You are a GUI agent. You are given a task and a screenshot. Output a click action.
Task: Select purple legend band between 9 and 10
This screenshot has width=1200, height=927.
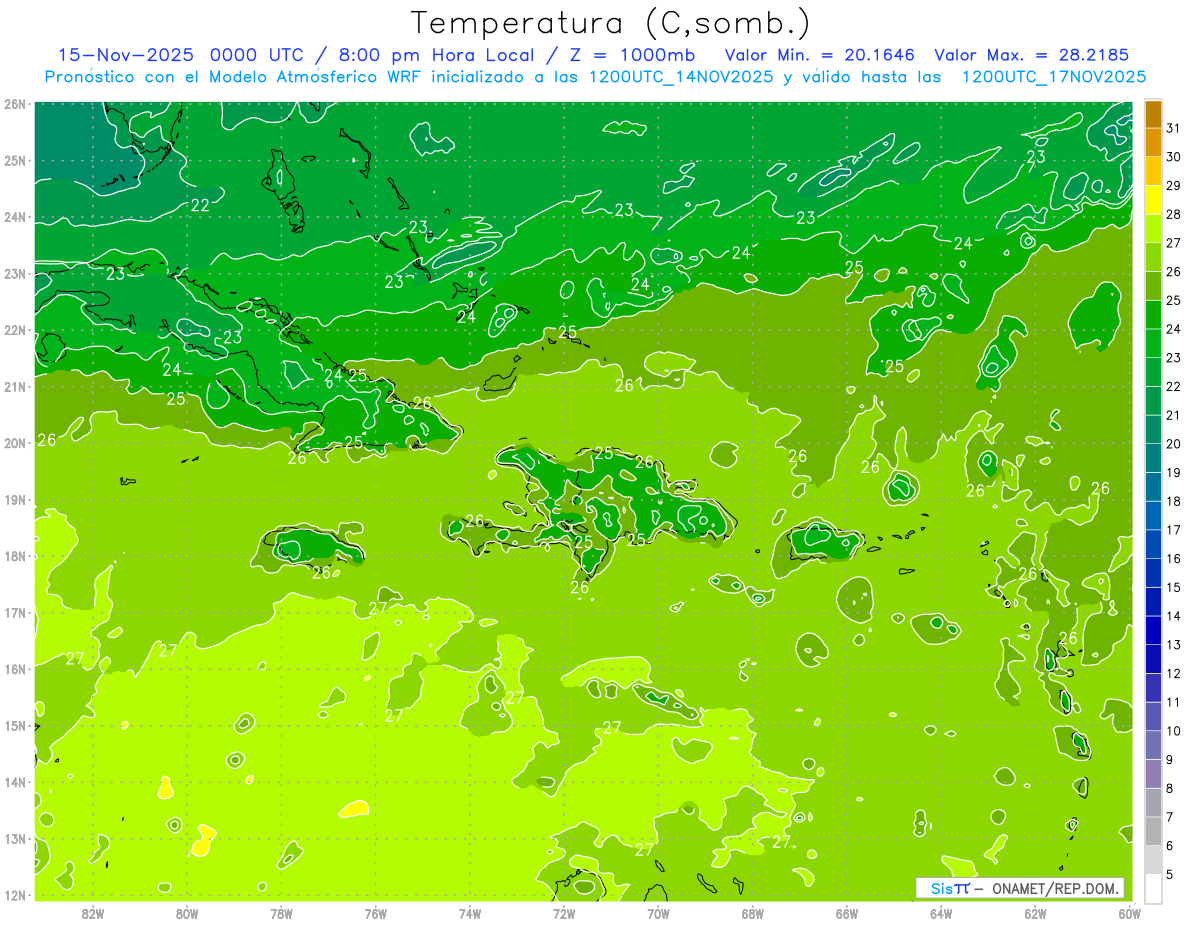[x=1153, y=745]
